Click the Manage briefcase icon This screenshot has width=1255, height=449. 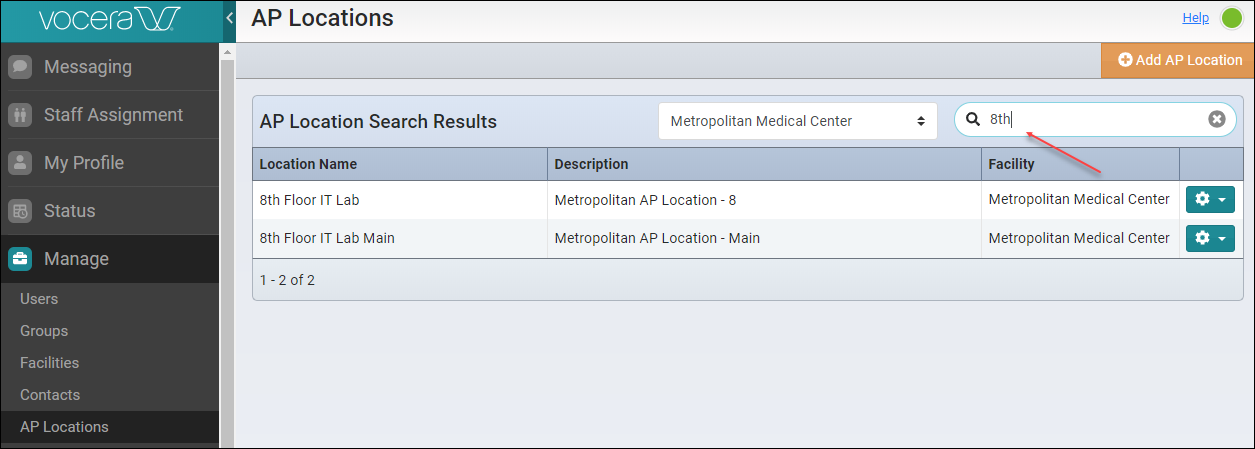tap(20, 259)
